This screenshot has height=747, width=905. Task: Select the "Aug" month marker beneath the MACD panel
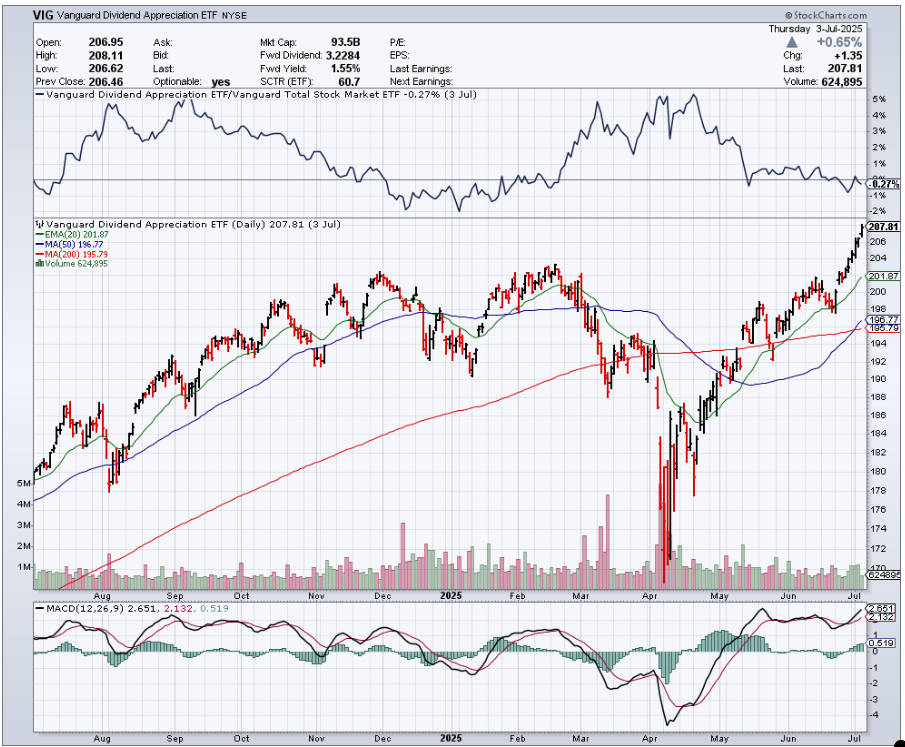click(102, 738)
